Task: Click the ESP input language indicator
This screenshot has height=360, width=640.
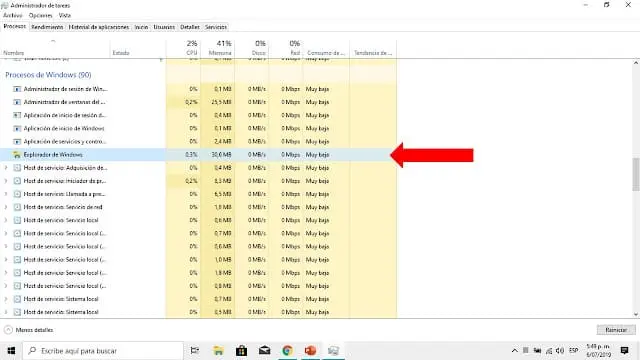Action: click(573, 351)
